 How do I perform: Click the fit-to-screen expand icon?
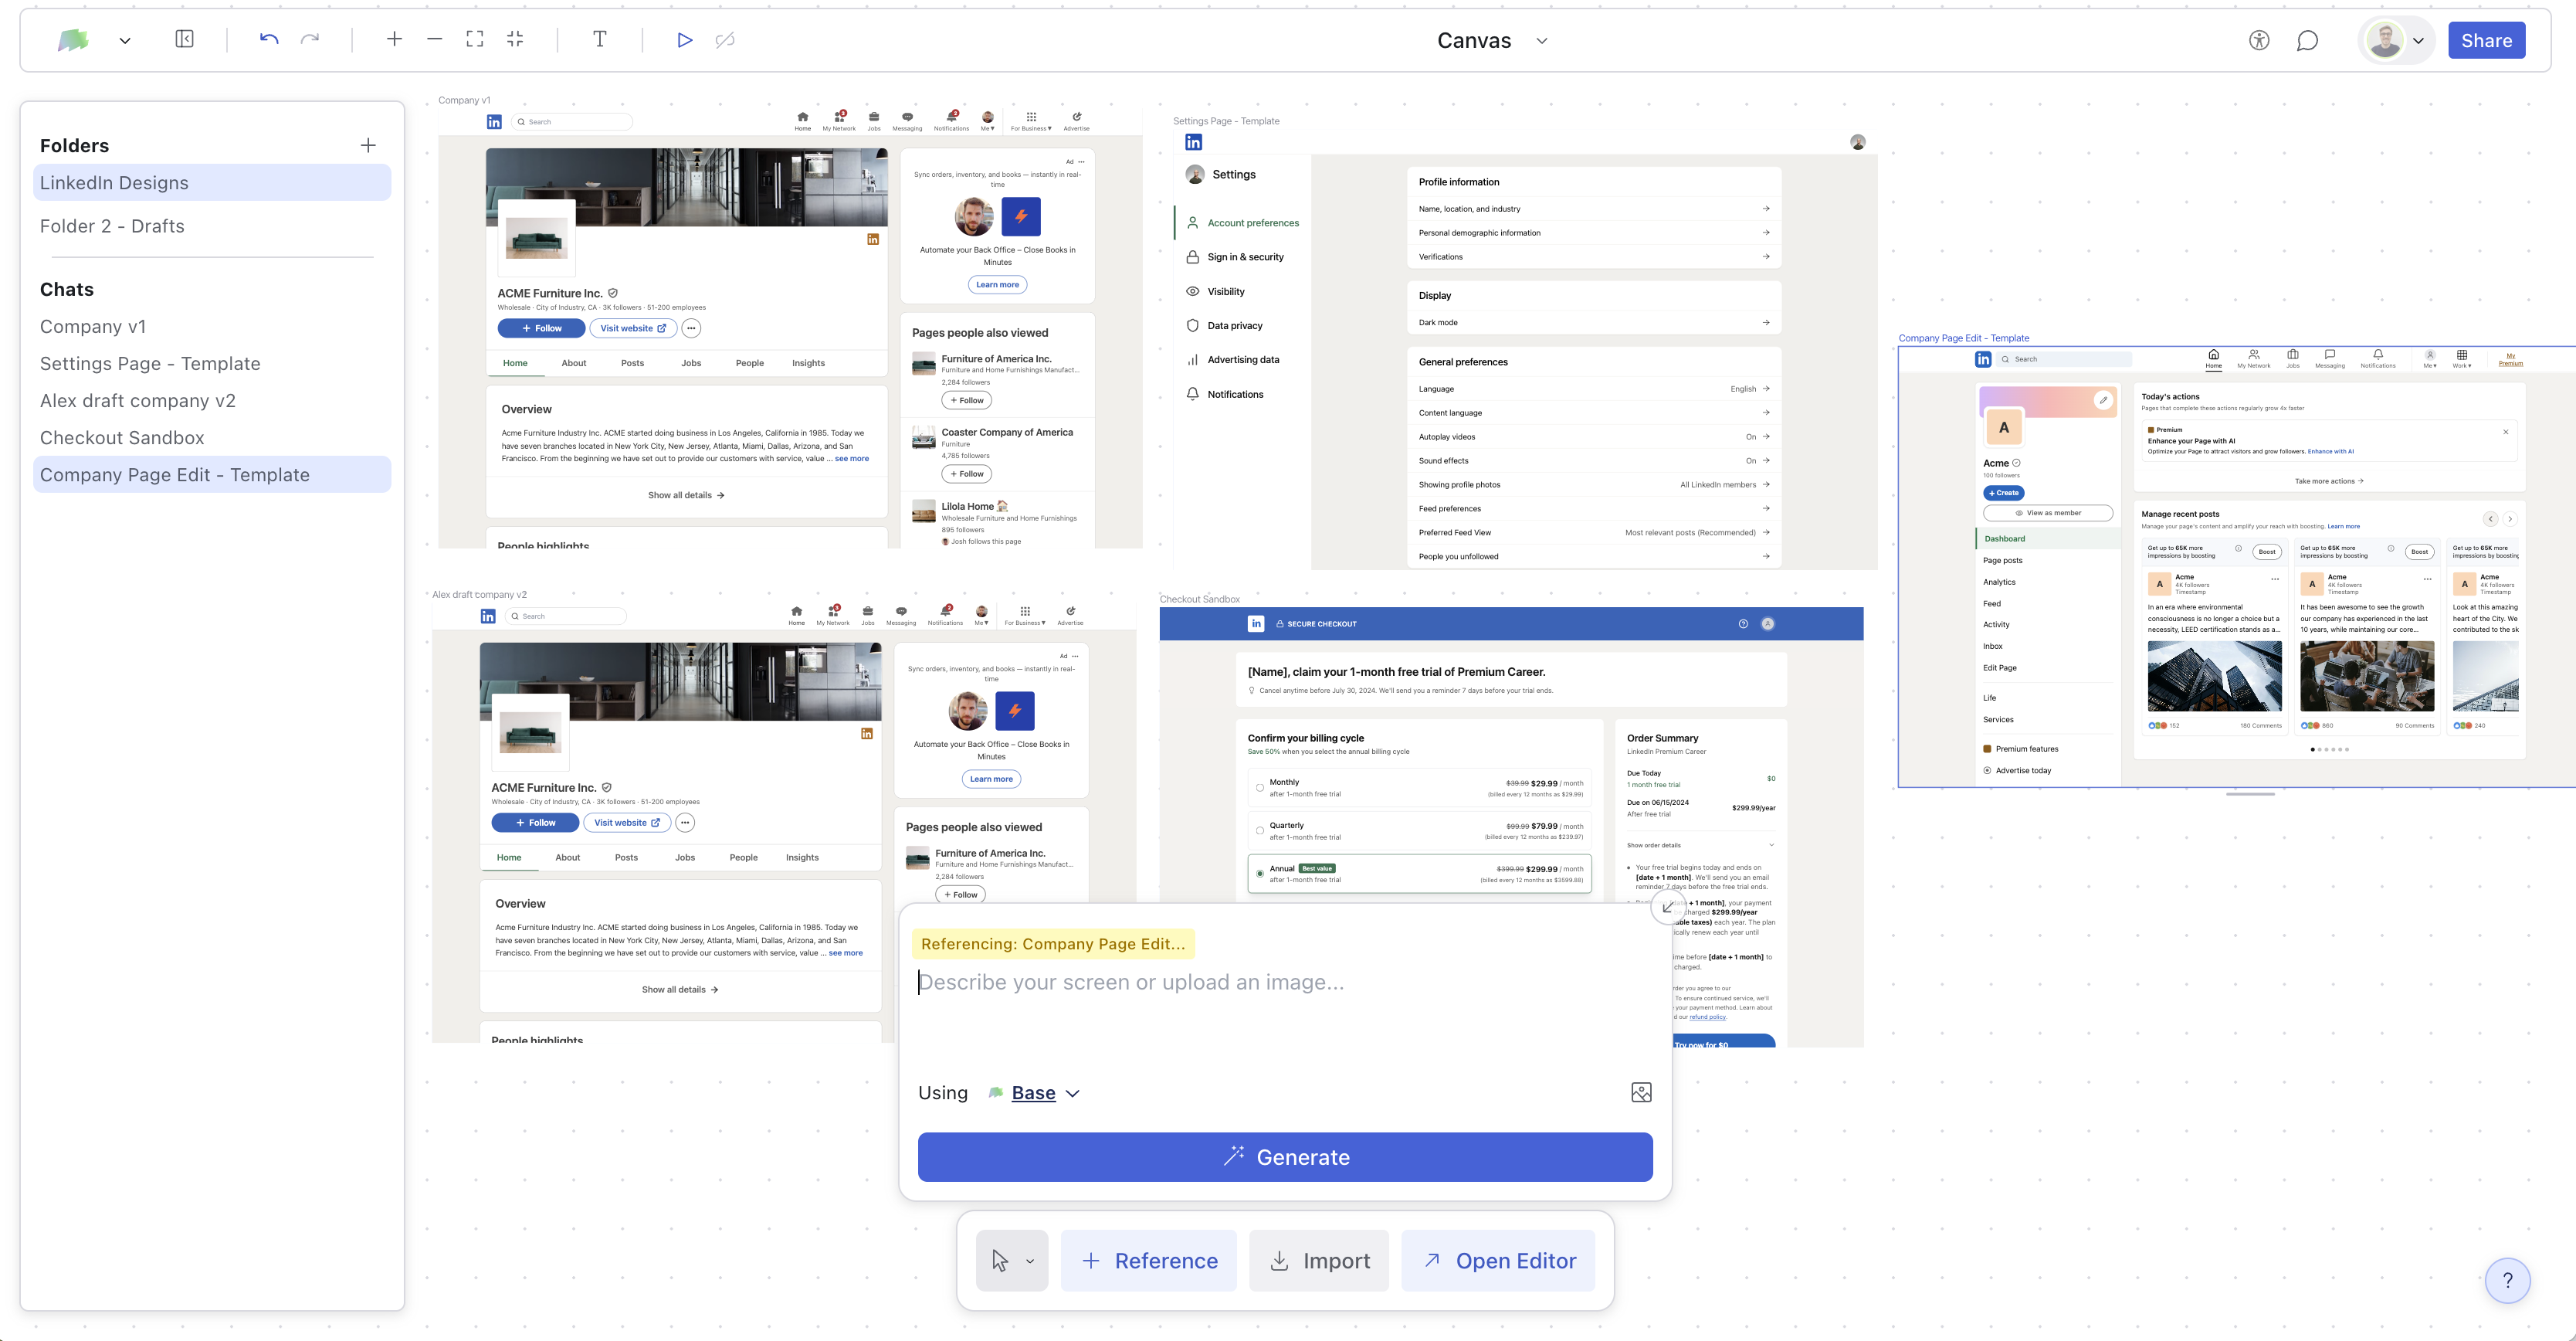(475, 40)
